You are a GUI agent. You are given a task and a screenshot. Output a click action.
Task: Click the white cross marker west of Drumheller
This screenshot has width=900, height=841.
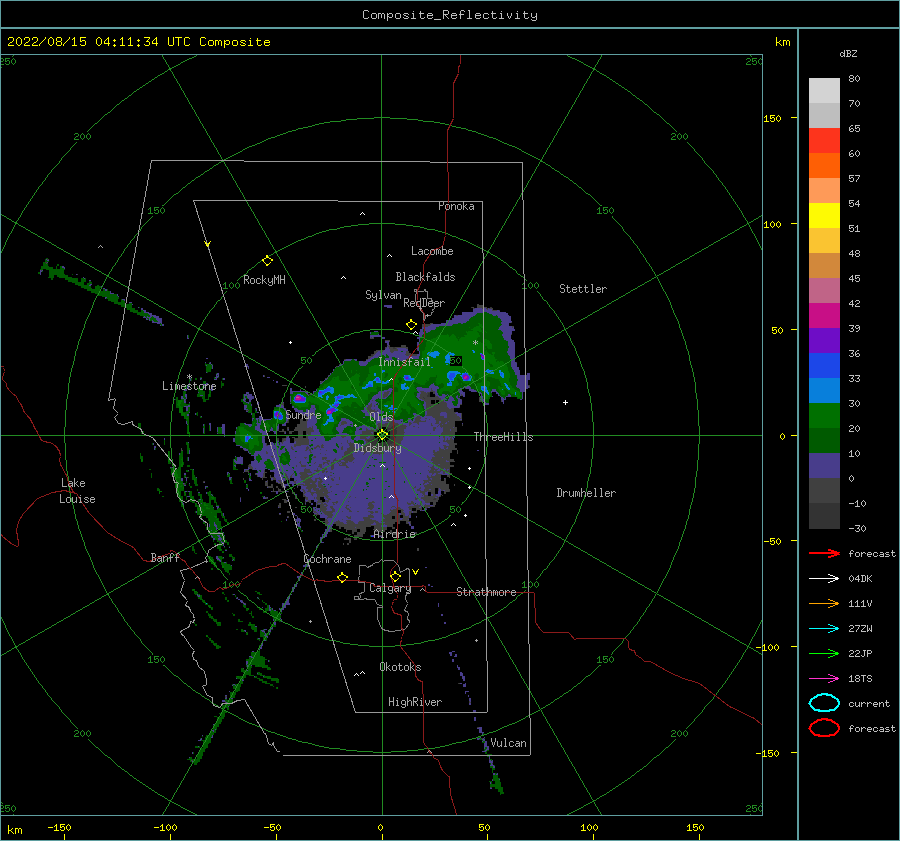tap(565, 402)
